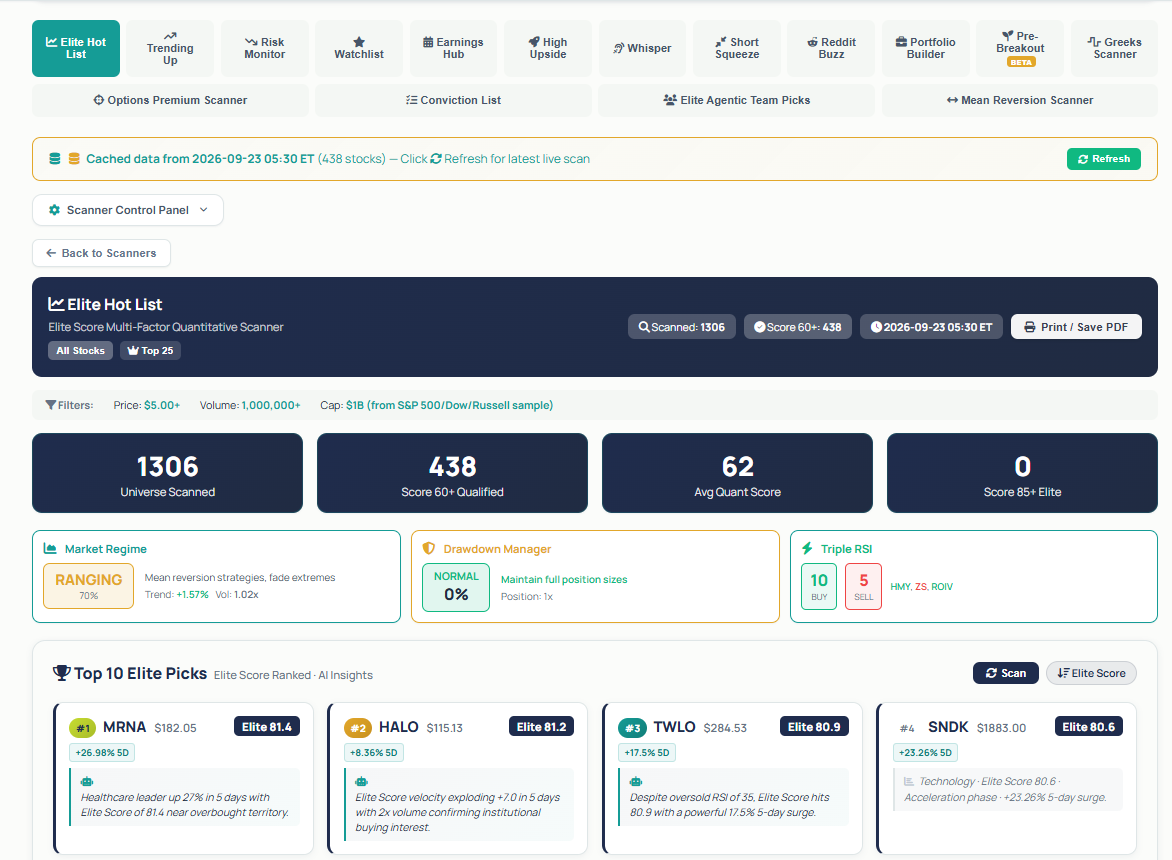Click the Triple RSI lightning bolt icon
The height and width of the screenshot is (860, 1172).
click(x=807, y=548)
